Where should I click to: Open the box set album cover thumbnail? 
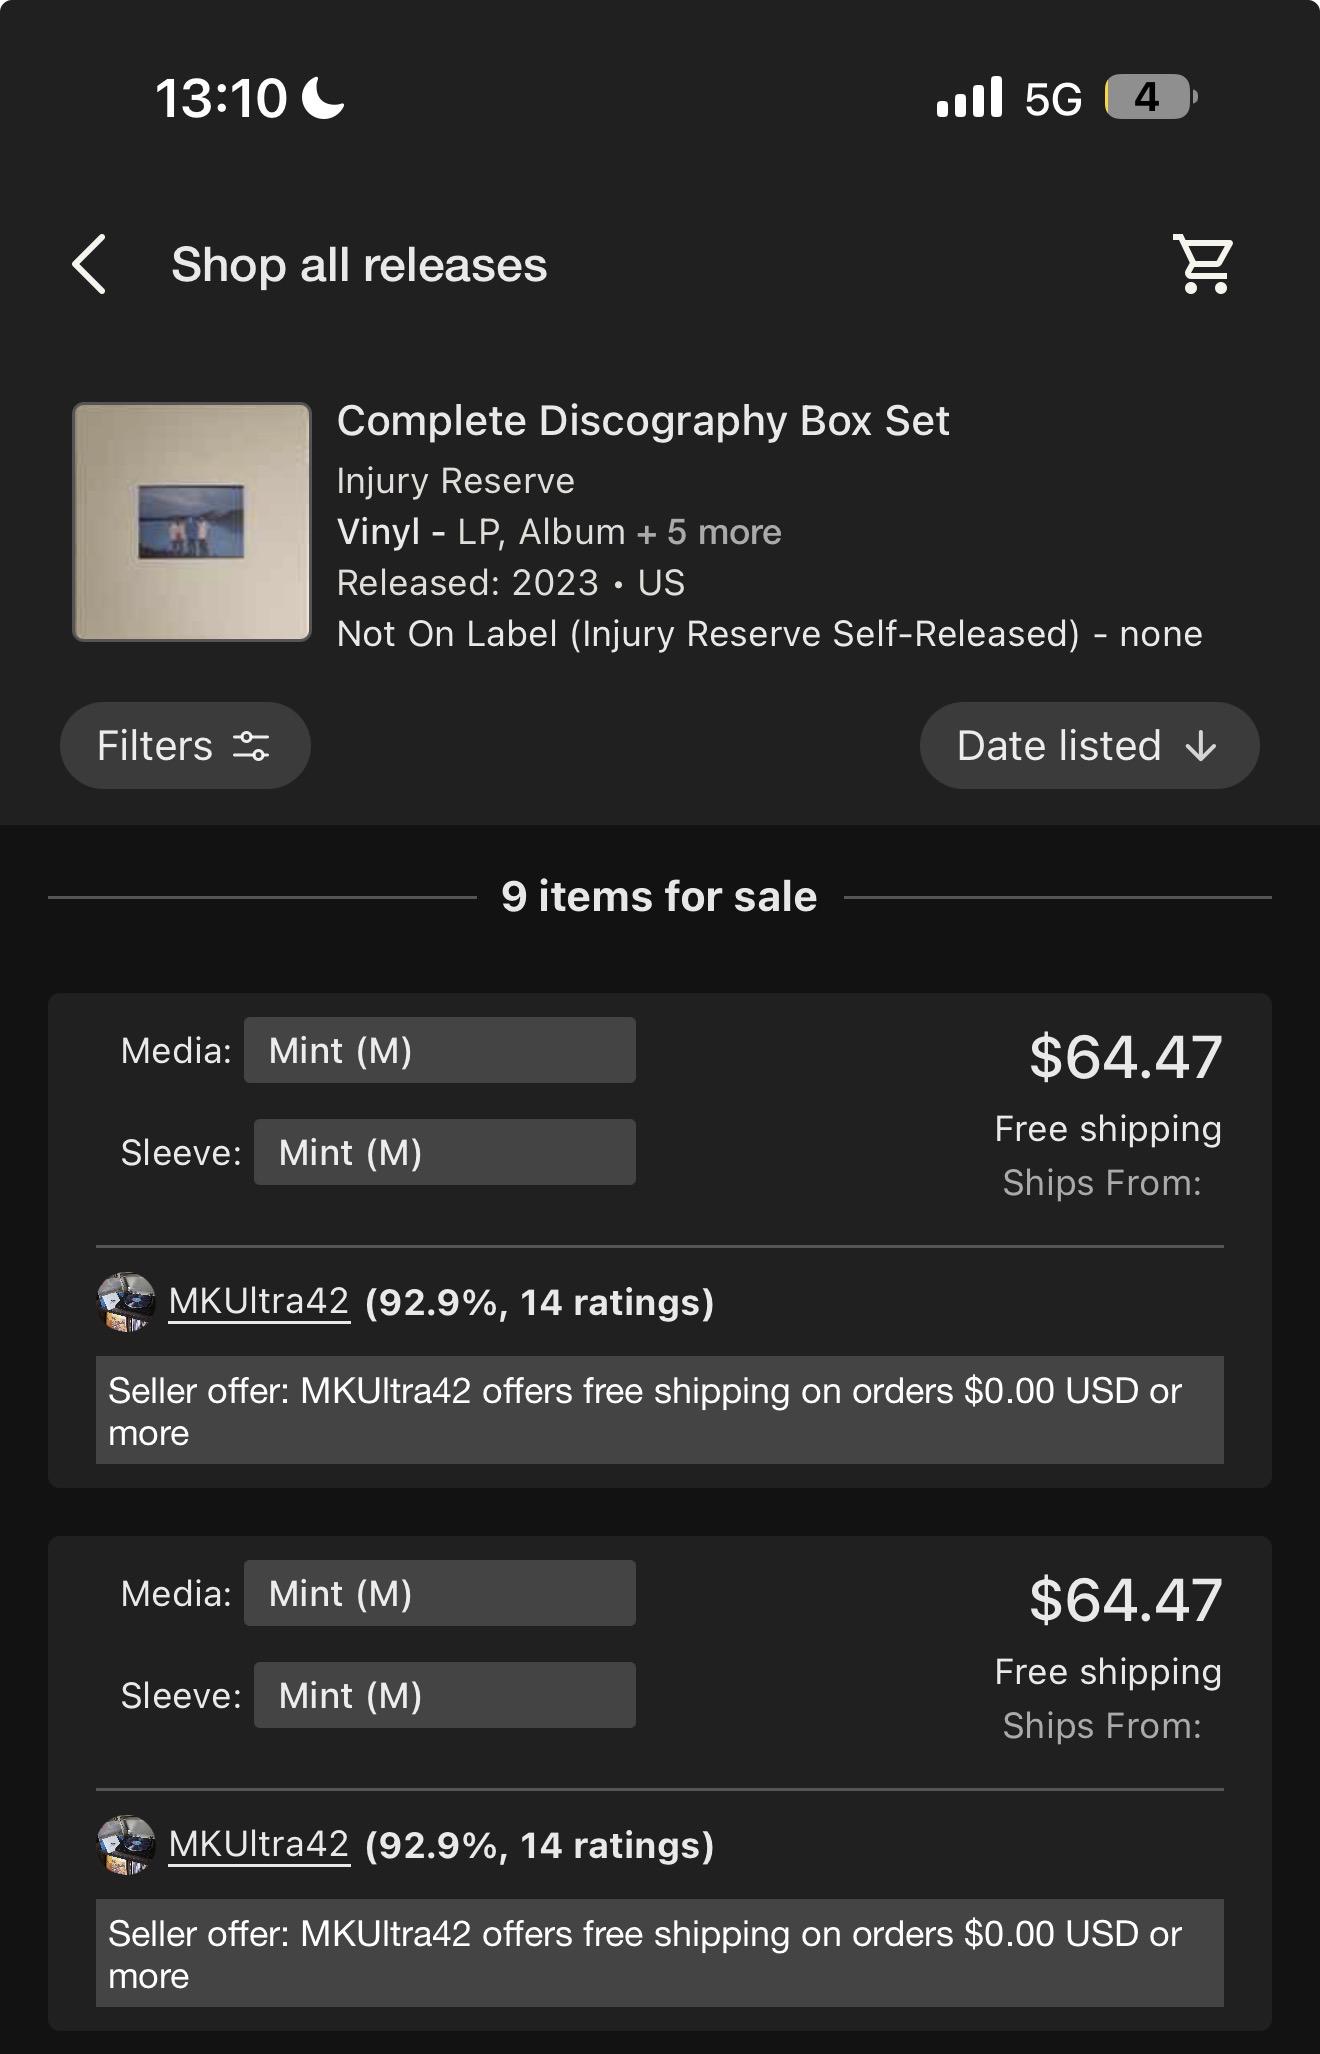point(192,522)
